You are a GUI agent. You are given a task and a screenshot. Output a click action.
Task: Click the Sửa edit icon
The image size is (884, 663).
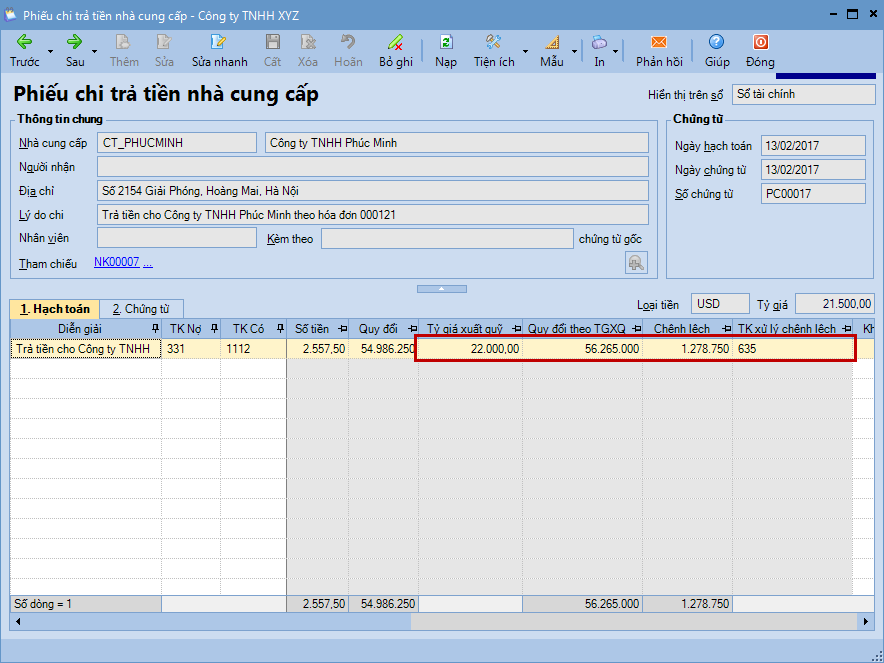point(164,51)
